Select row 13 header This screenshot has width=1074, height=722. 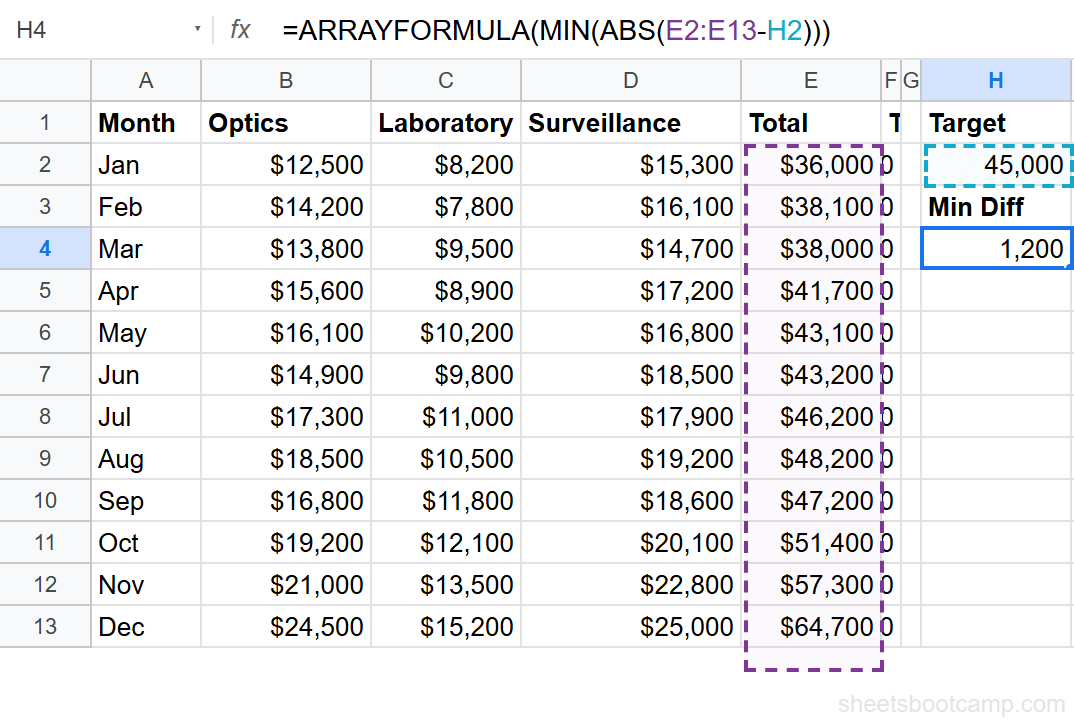pyautogui.click(x=45, y=627)
